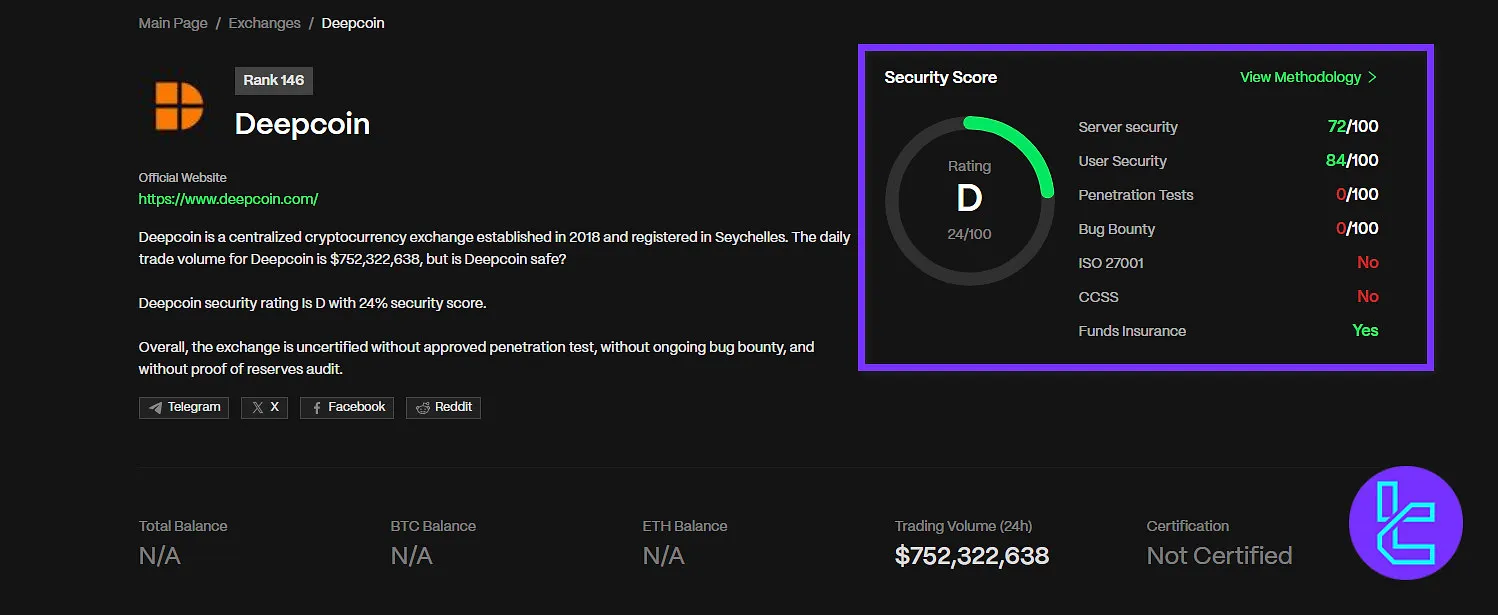Click the Telegram paper-plane icon
Image resolution: width=1498 pixels, height=615 pixels.
[155, 408]
